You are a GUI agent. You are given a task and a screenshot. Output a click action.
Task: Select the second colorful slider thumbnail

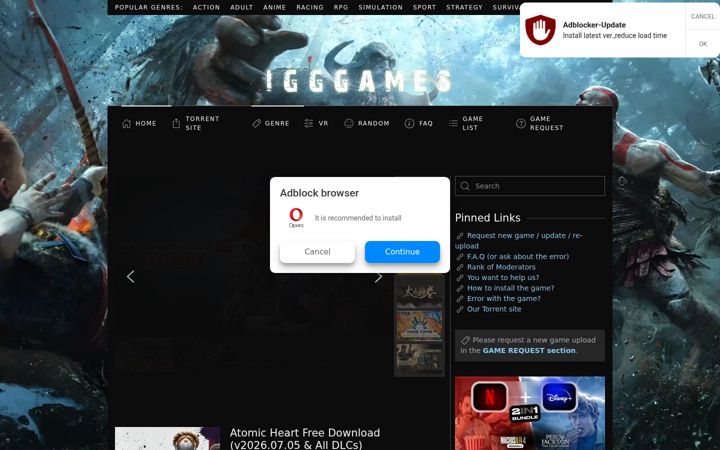click(x=419, y=325)
